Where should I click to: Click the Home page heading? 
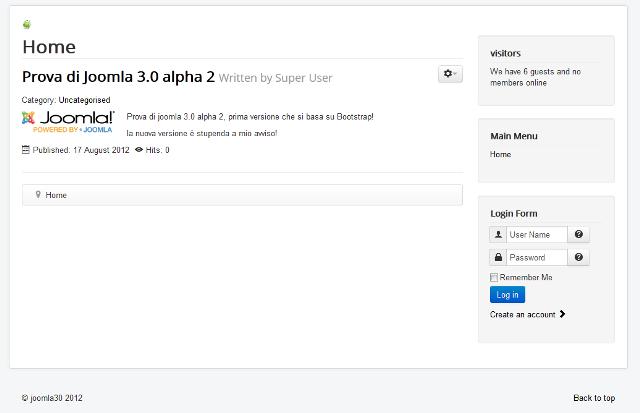coord(49,47)
